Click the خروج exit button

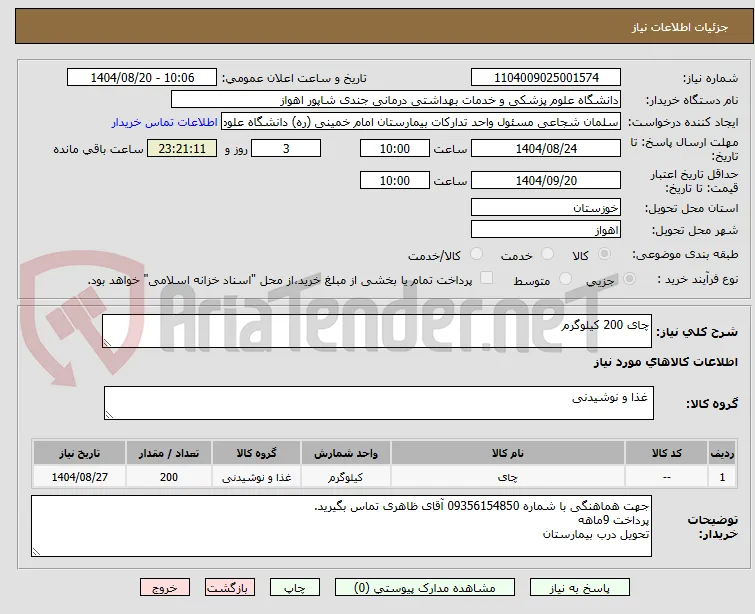(x=165, y=588)
